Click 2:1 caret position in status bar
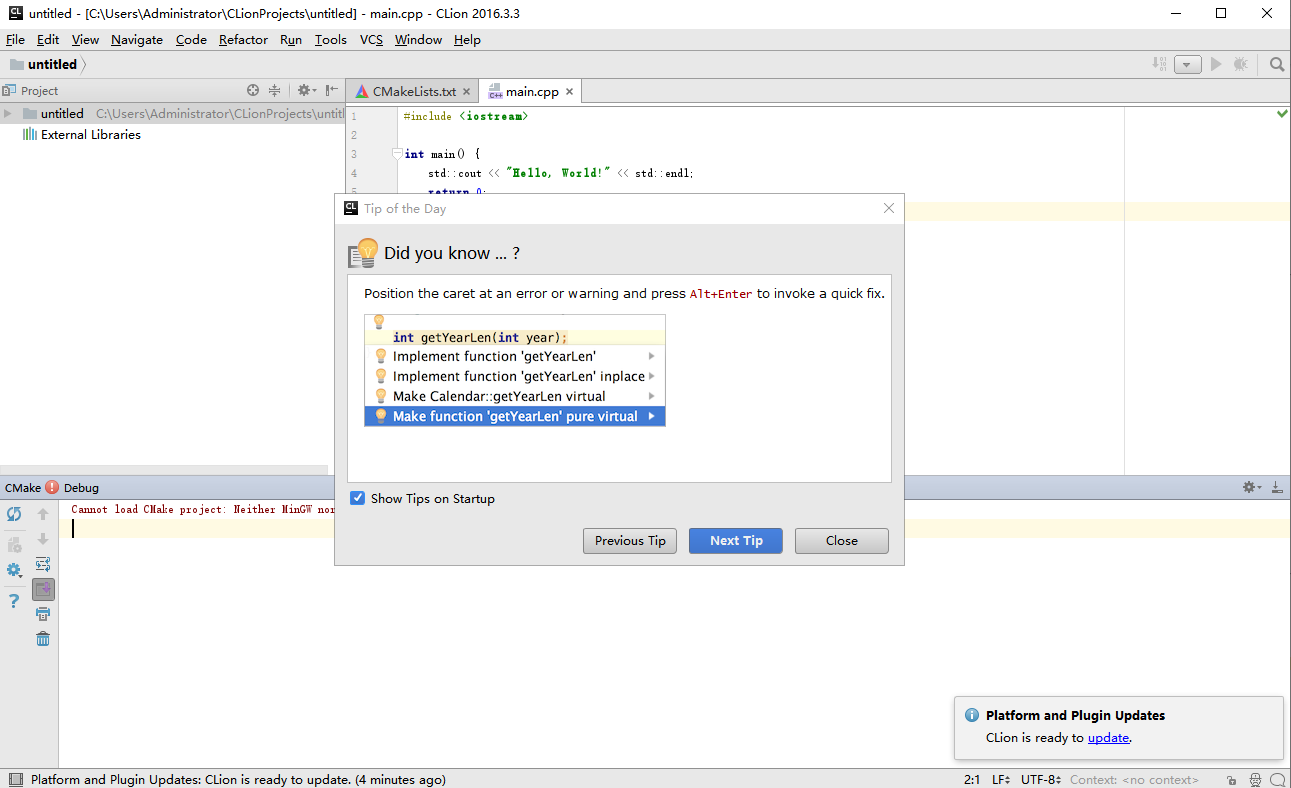Image resolution: width=1291 pixels, height=788 pixels. 972,779
